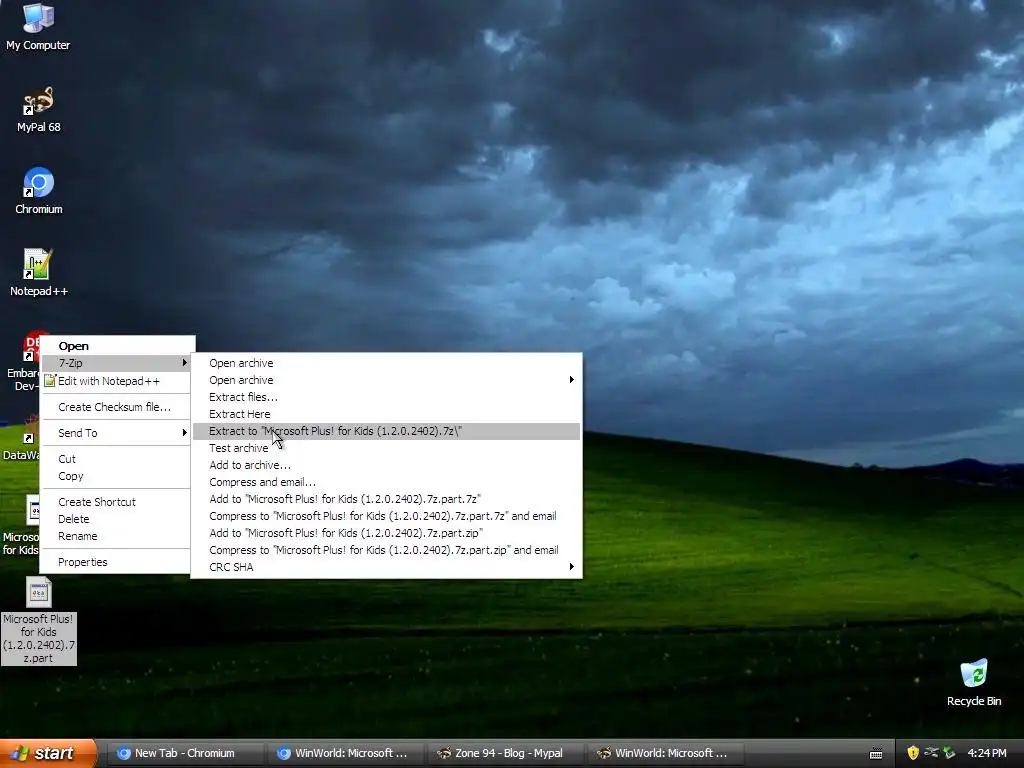Image resolution: width=1024 pixels, height=768 pixels.
Task: Open Chromium desktop shortcut
Action: tap(38, 191)
